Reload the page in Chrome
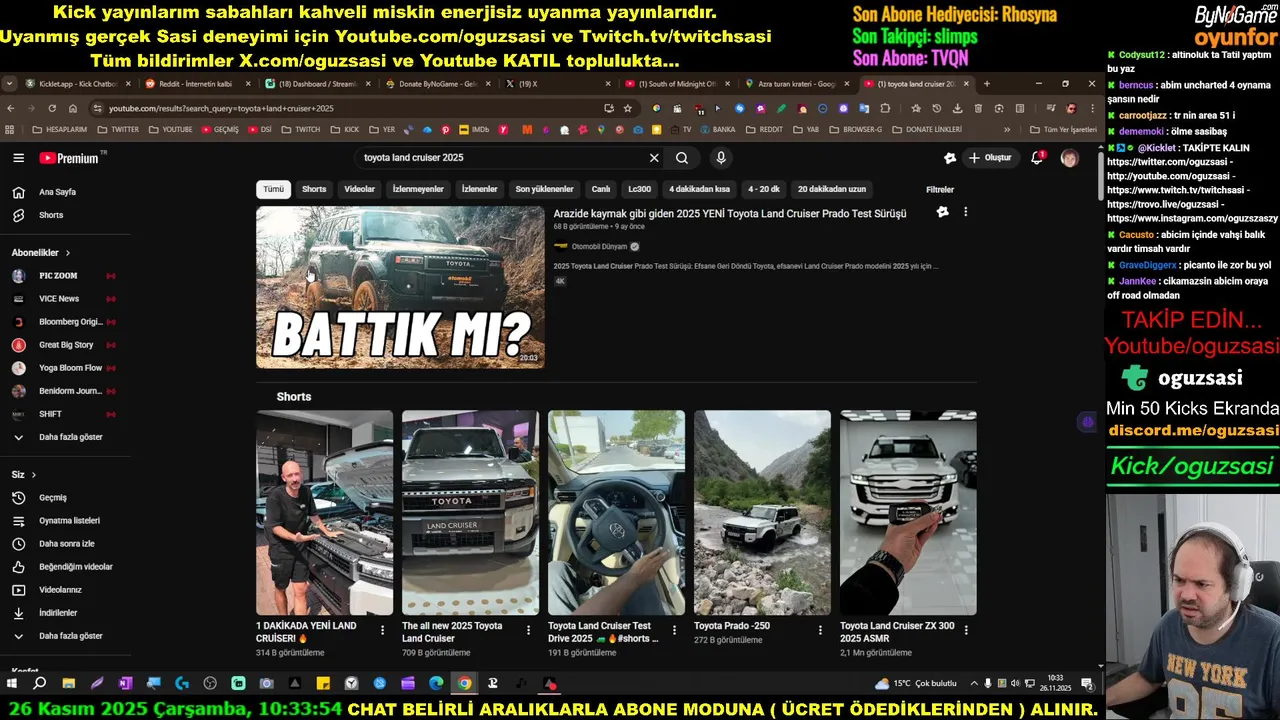The height and width of the screenshot is (720, 1280). tap(52, 108)
